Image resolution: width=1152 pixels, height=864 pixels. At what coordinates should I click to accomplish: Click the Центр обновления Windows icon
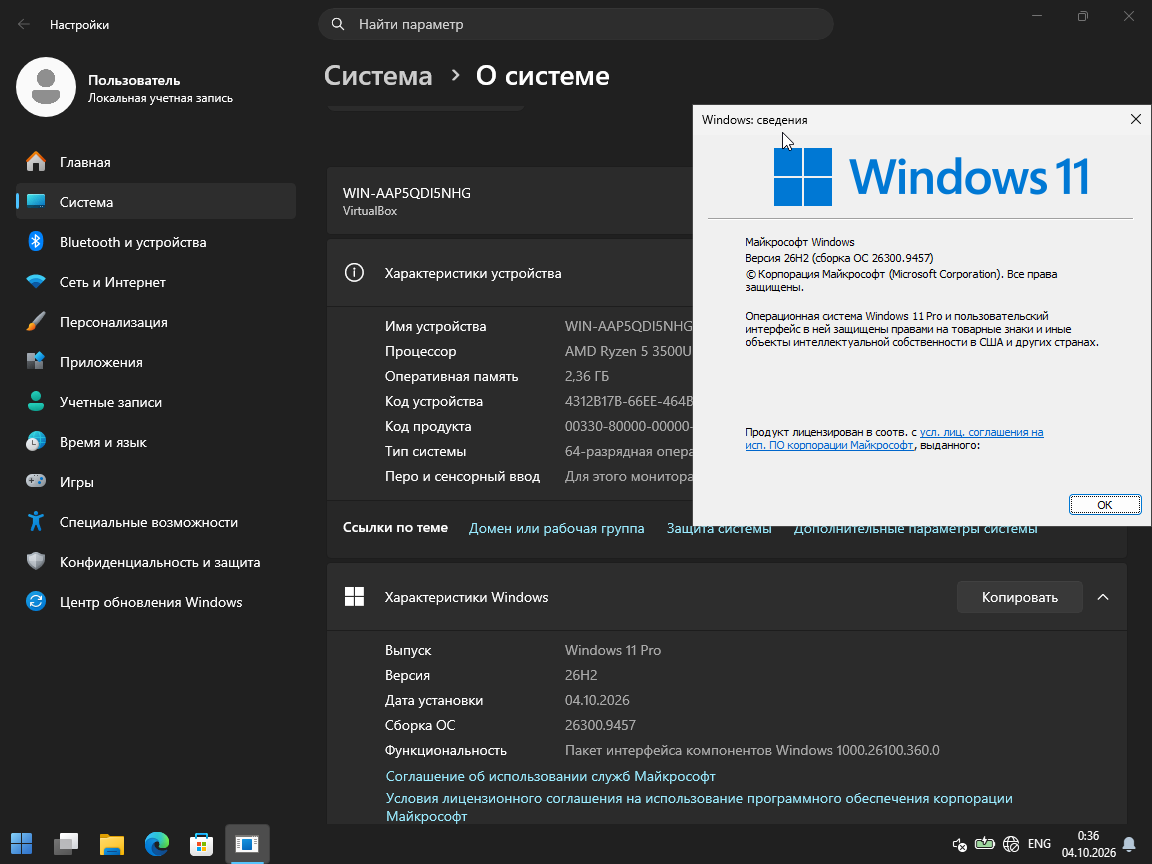(x=35, y=601)
